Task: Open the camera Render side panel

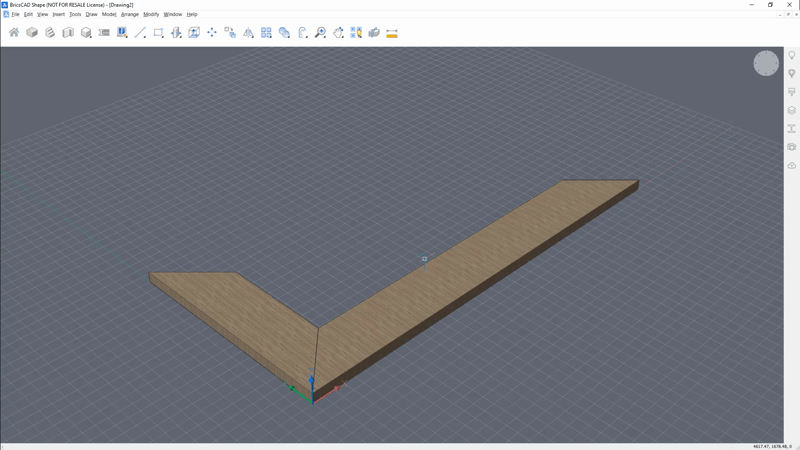Action: click(792, 147)
